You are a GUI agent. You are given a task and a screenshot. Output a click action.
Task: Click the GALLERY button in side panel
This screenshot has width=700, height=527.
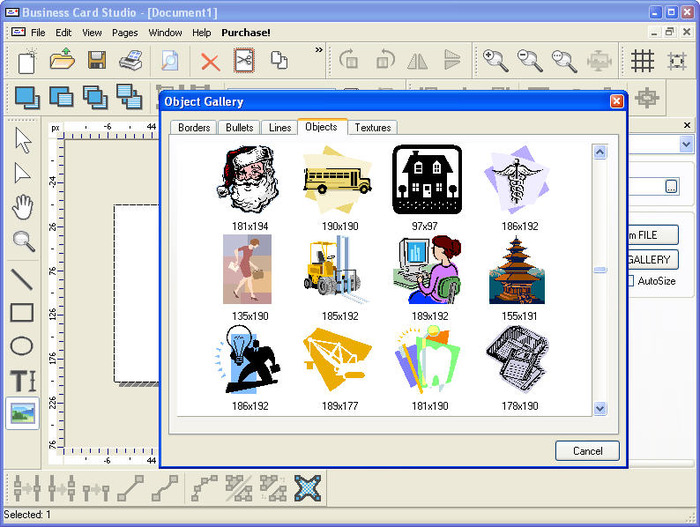tap(653, 259)
